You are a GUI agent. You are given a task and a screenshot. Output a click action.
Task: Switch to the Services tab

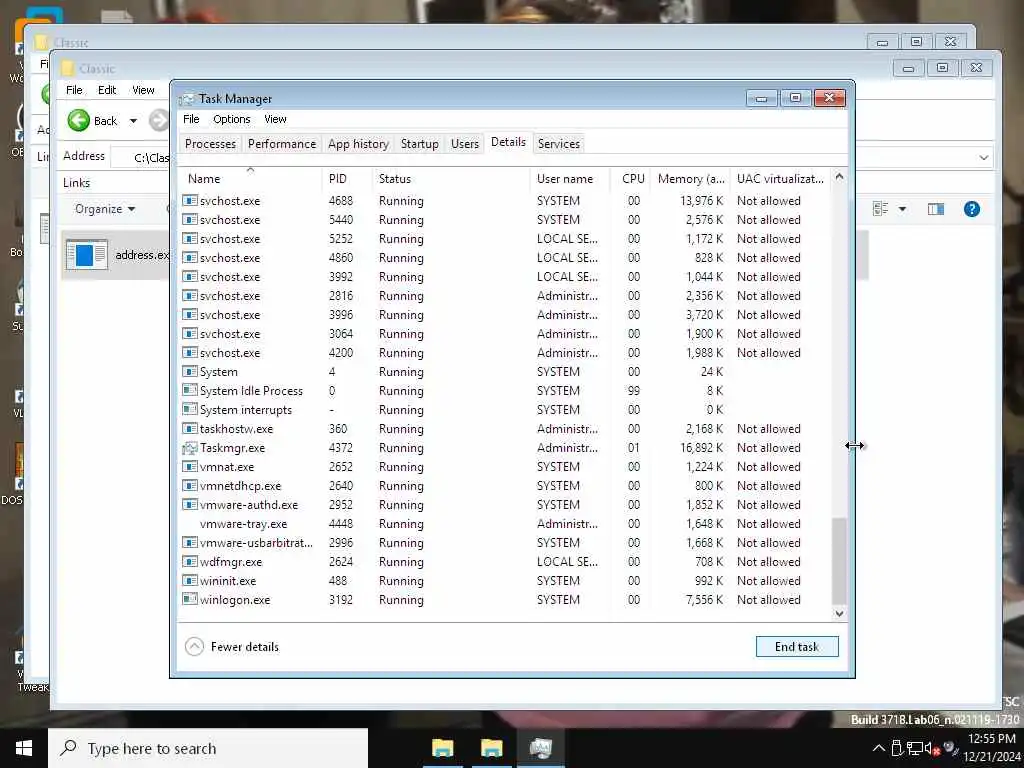coord(558,144)
